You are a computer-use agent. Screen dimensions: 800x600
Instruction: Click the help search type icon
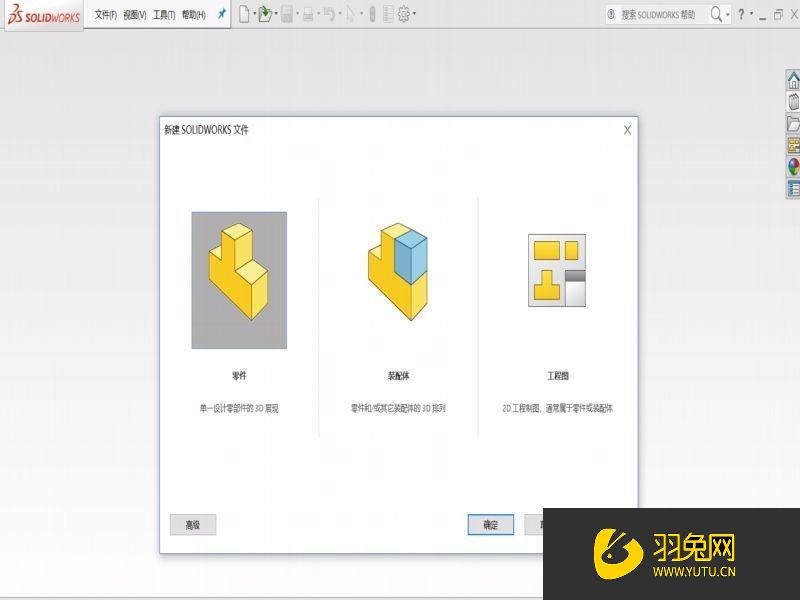pyautogui.click(x=611, y=14)
